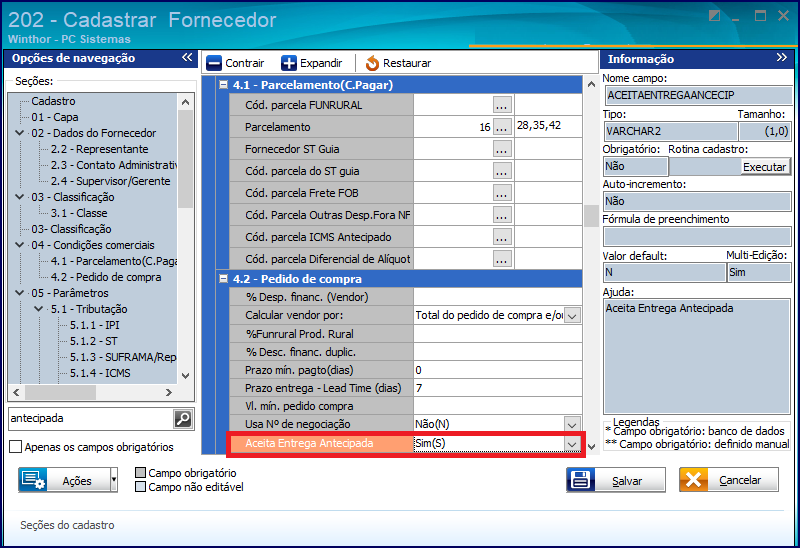Select 4.1 - Parcelamento(C.Pagar) tree item

click(114, 261)
